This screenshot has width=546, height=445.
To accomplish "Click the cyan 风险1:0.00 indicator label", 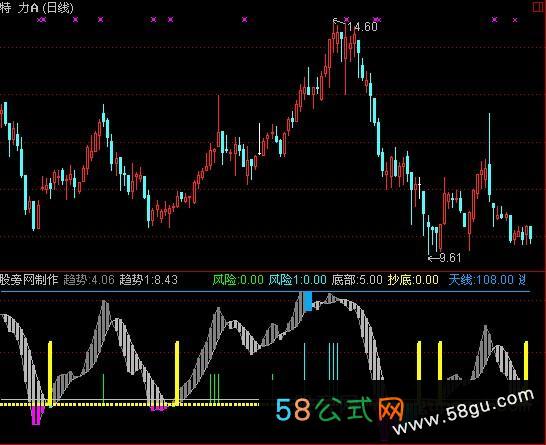I will 298,280.
